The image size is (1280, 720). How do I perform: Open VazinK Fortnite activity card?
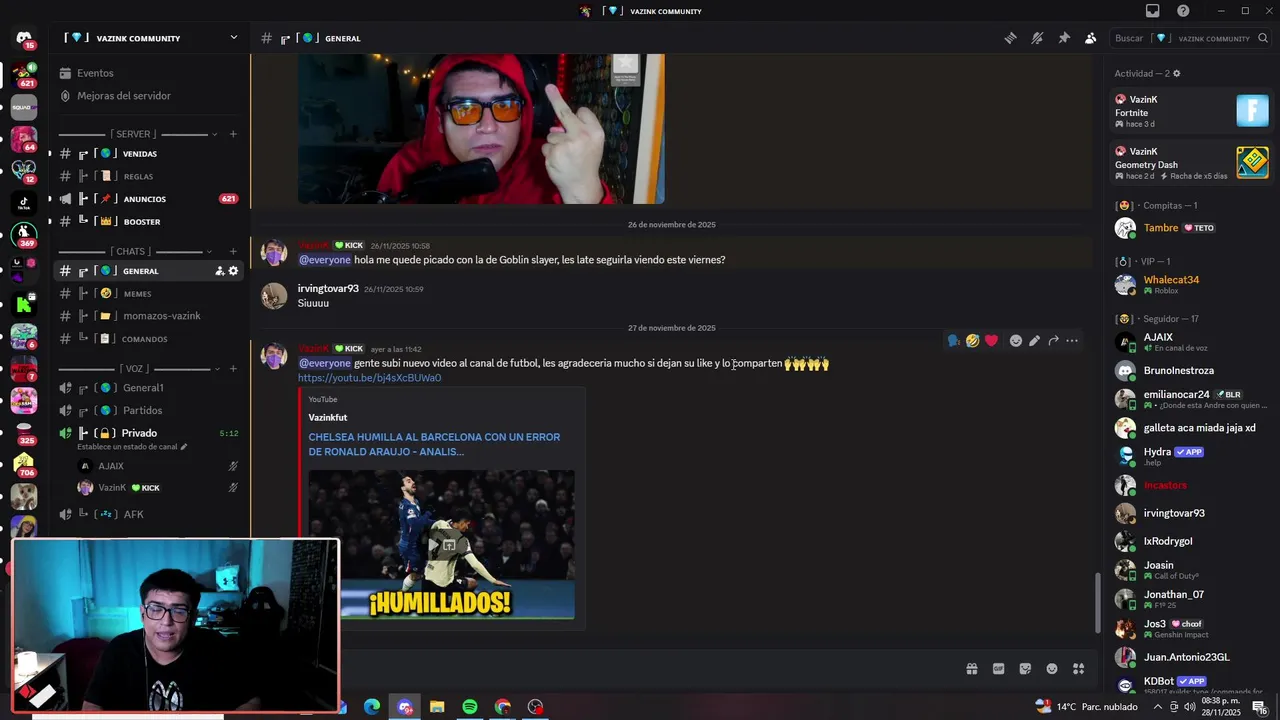pyautogui.click(x=1191, y=111)
